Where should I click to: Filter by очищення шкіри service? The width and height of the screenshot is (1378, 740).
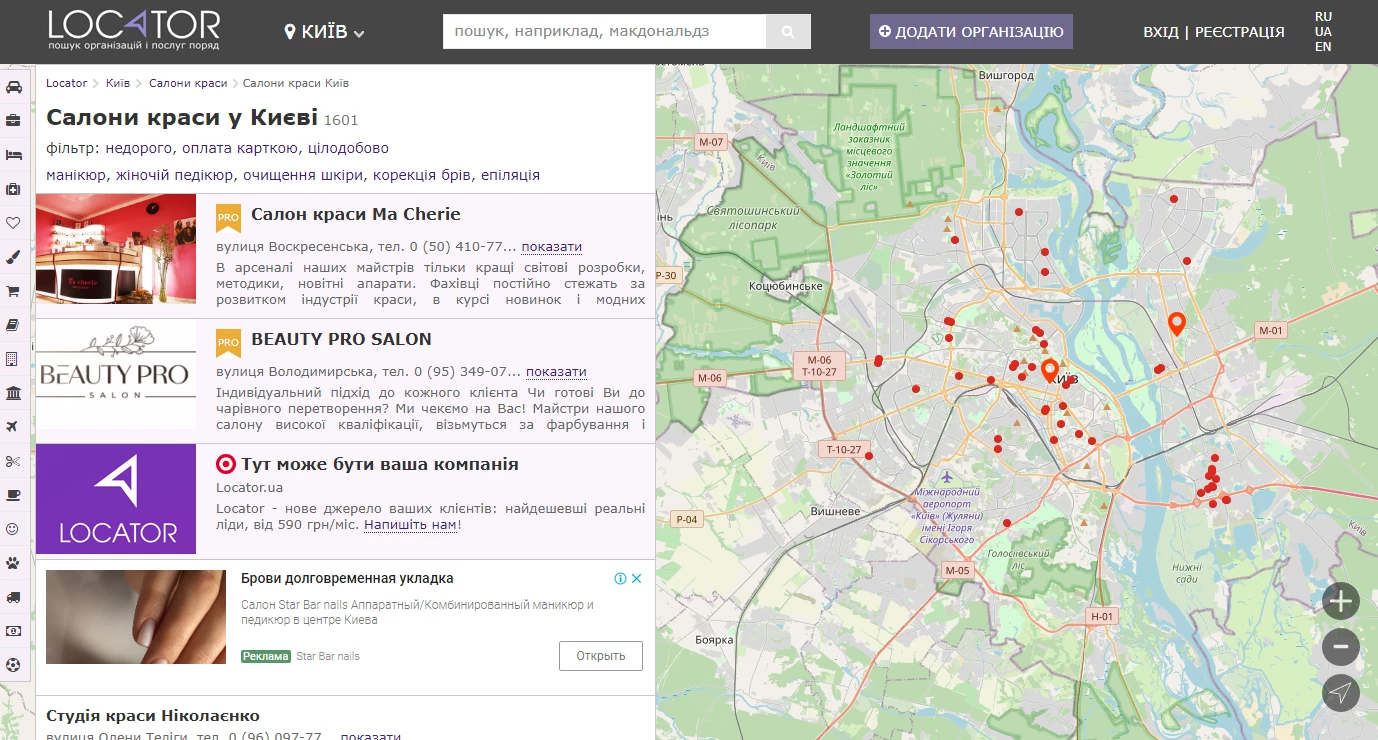click(303, 175)
